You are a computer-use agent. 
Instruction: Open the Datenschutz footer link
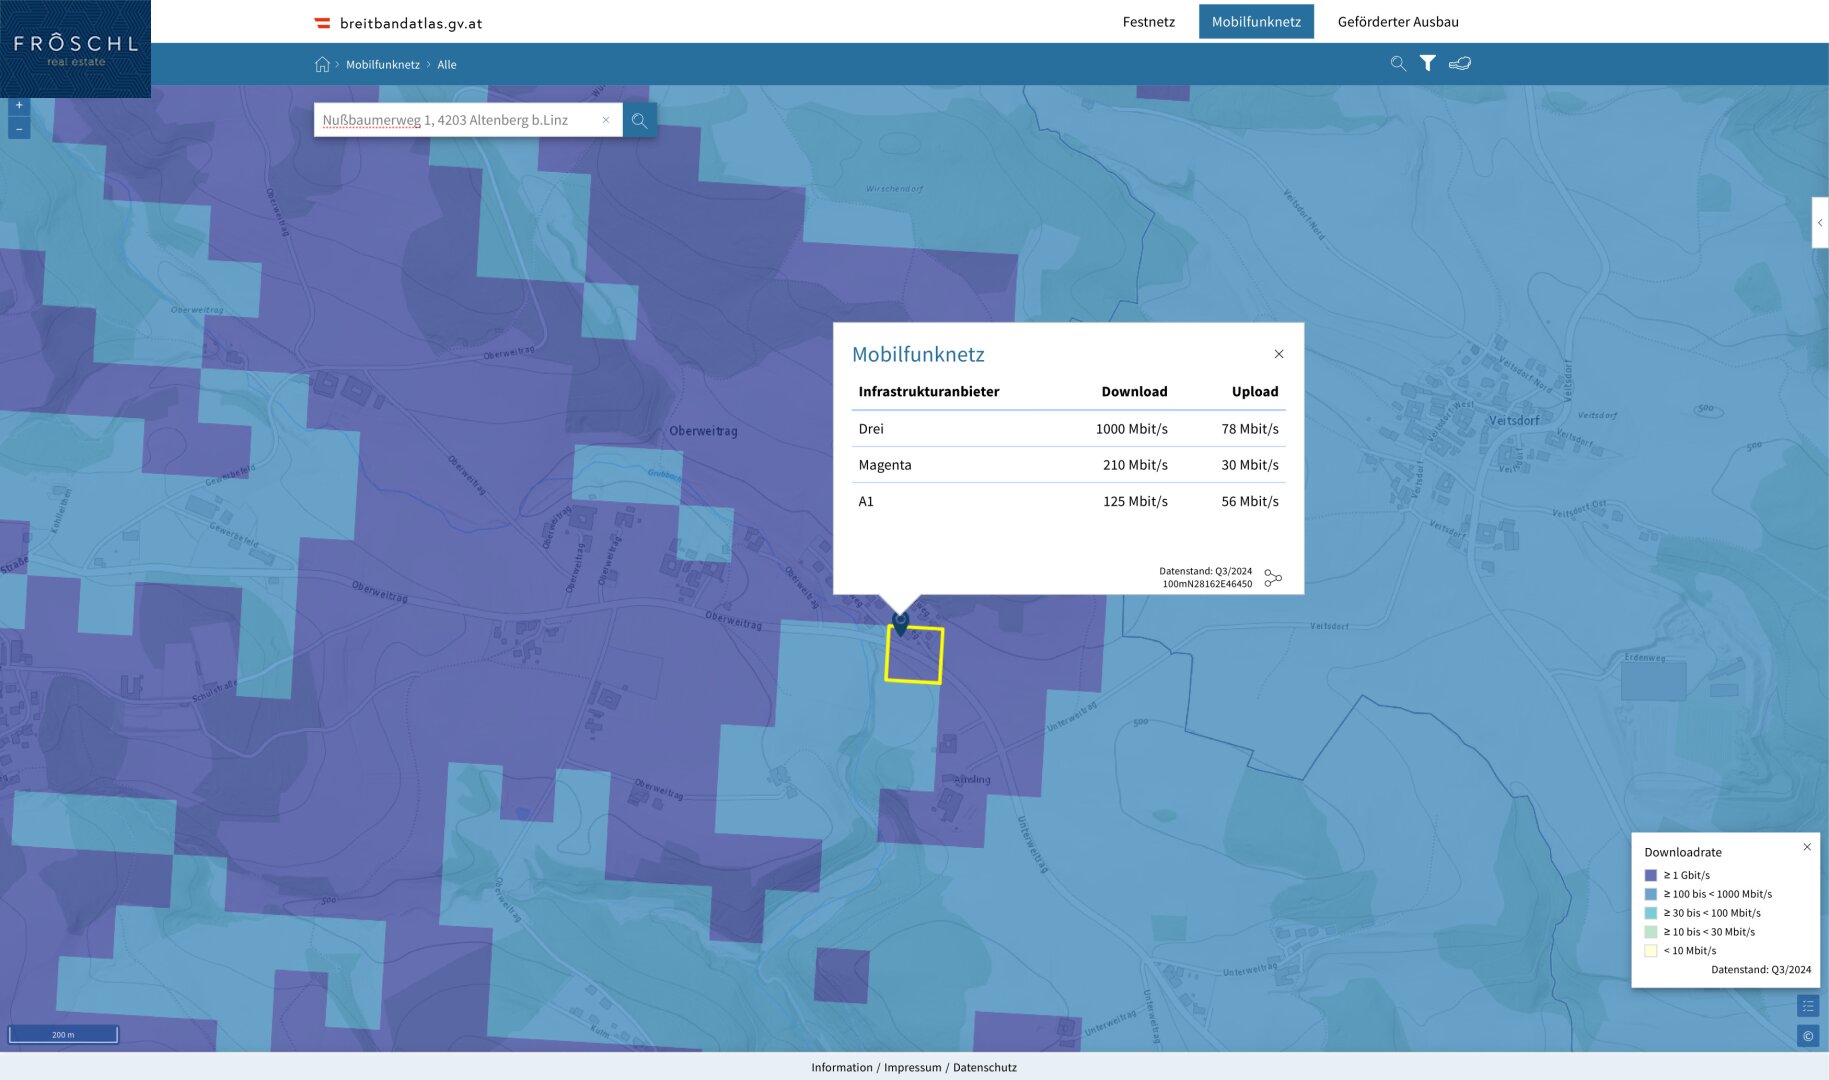click(x=985, y=1067)
